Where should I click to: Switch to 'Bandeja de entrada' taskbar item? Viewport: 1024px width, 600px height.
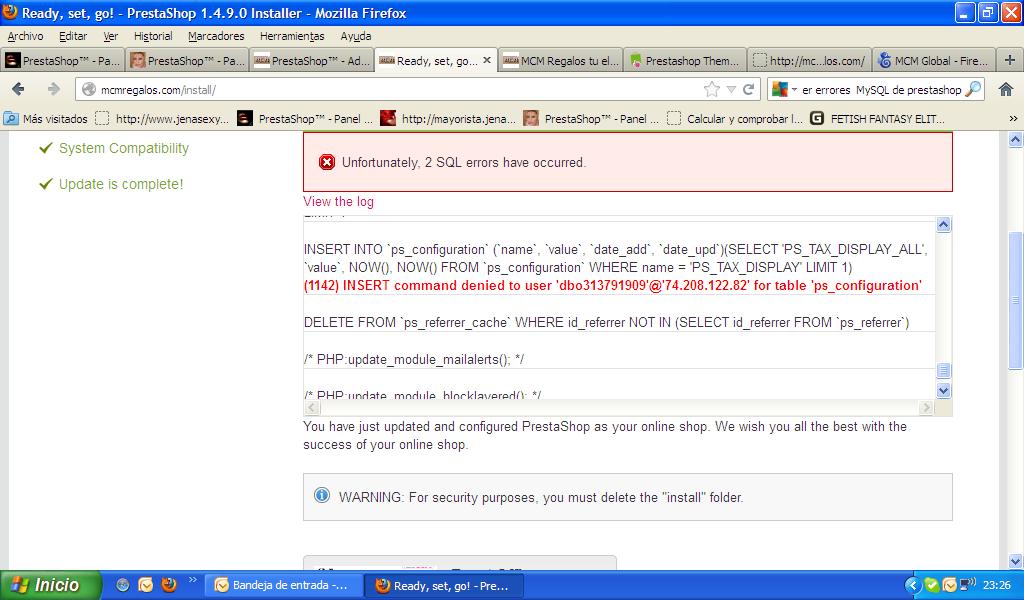point(284,585)
